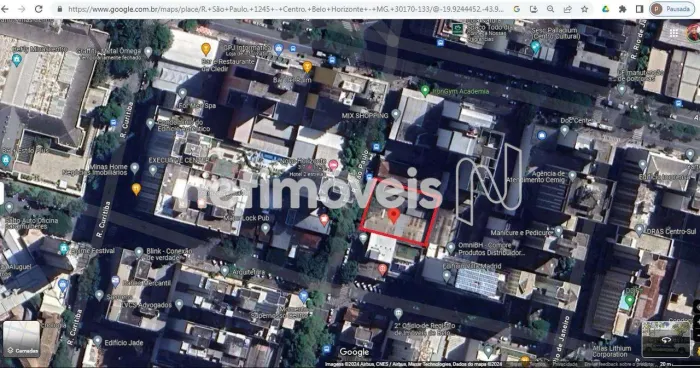
Task: Toggle the browser side panel icon
Action: click(x=639, y=9)
